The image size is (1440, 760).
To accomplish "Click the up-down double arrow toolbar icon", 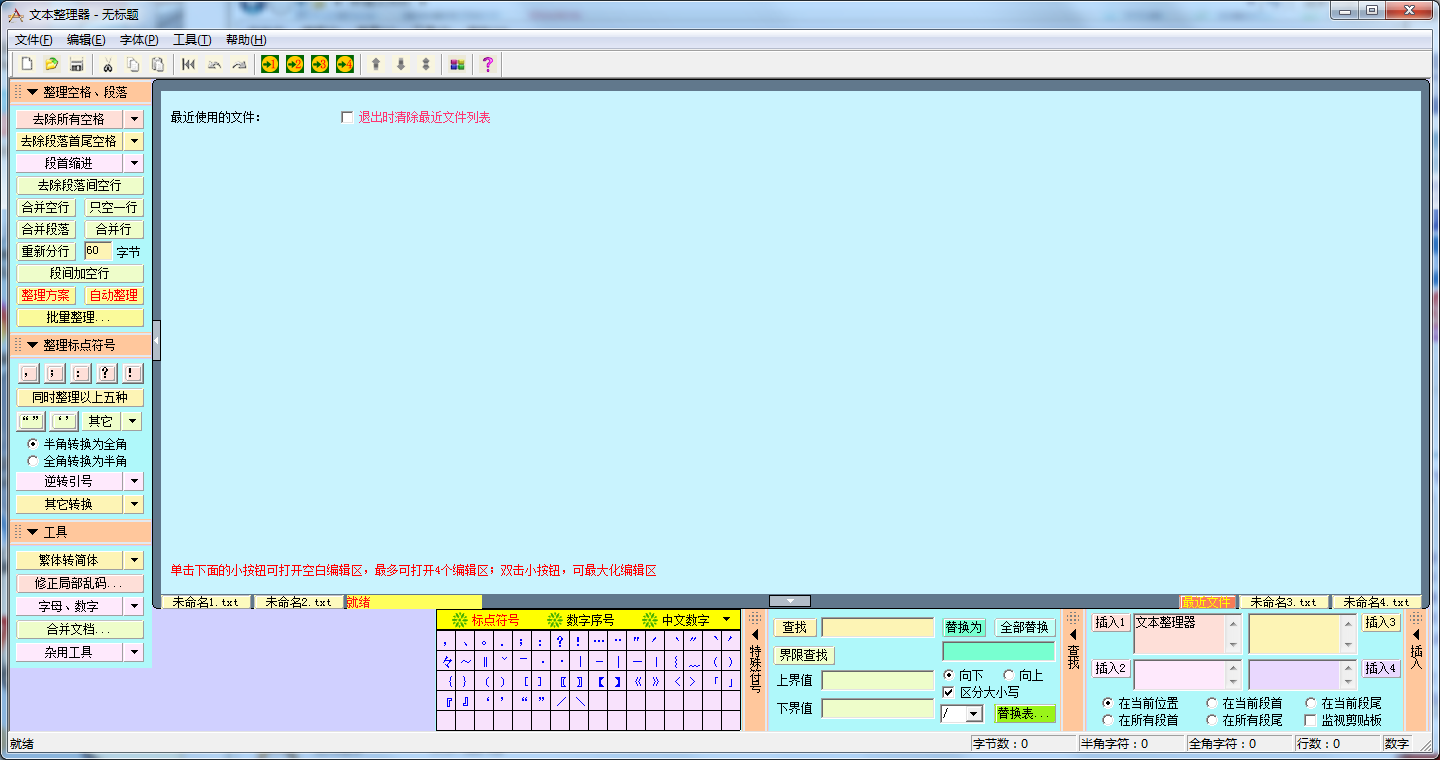I will [x=426, y=64].
